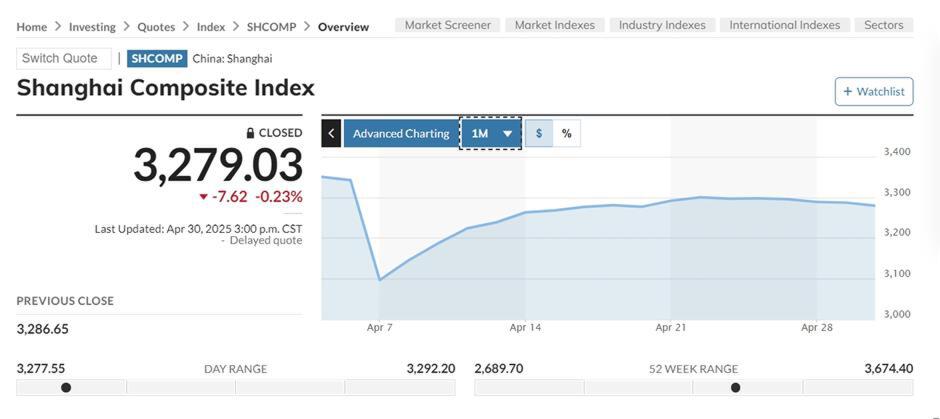Switch chart to percent change view

(x=566, y=133)
